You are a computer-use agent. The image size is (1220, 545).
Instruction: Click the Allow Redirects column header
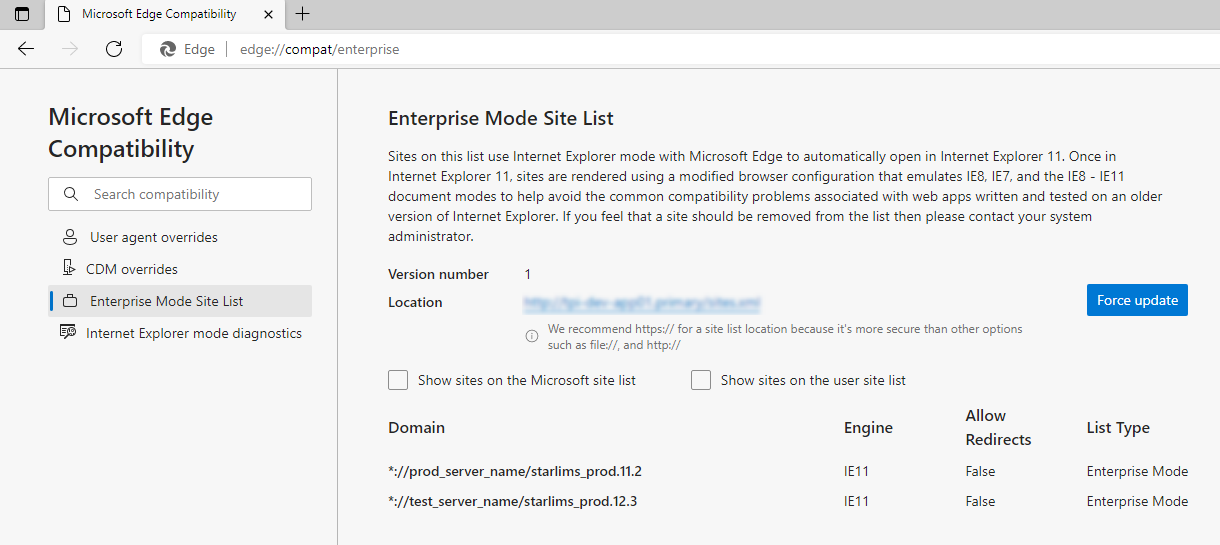pos(998,427)
